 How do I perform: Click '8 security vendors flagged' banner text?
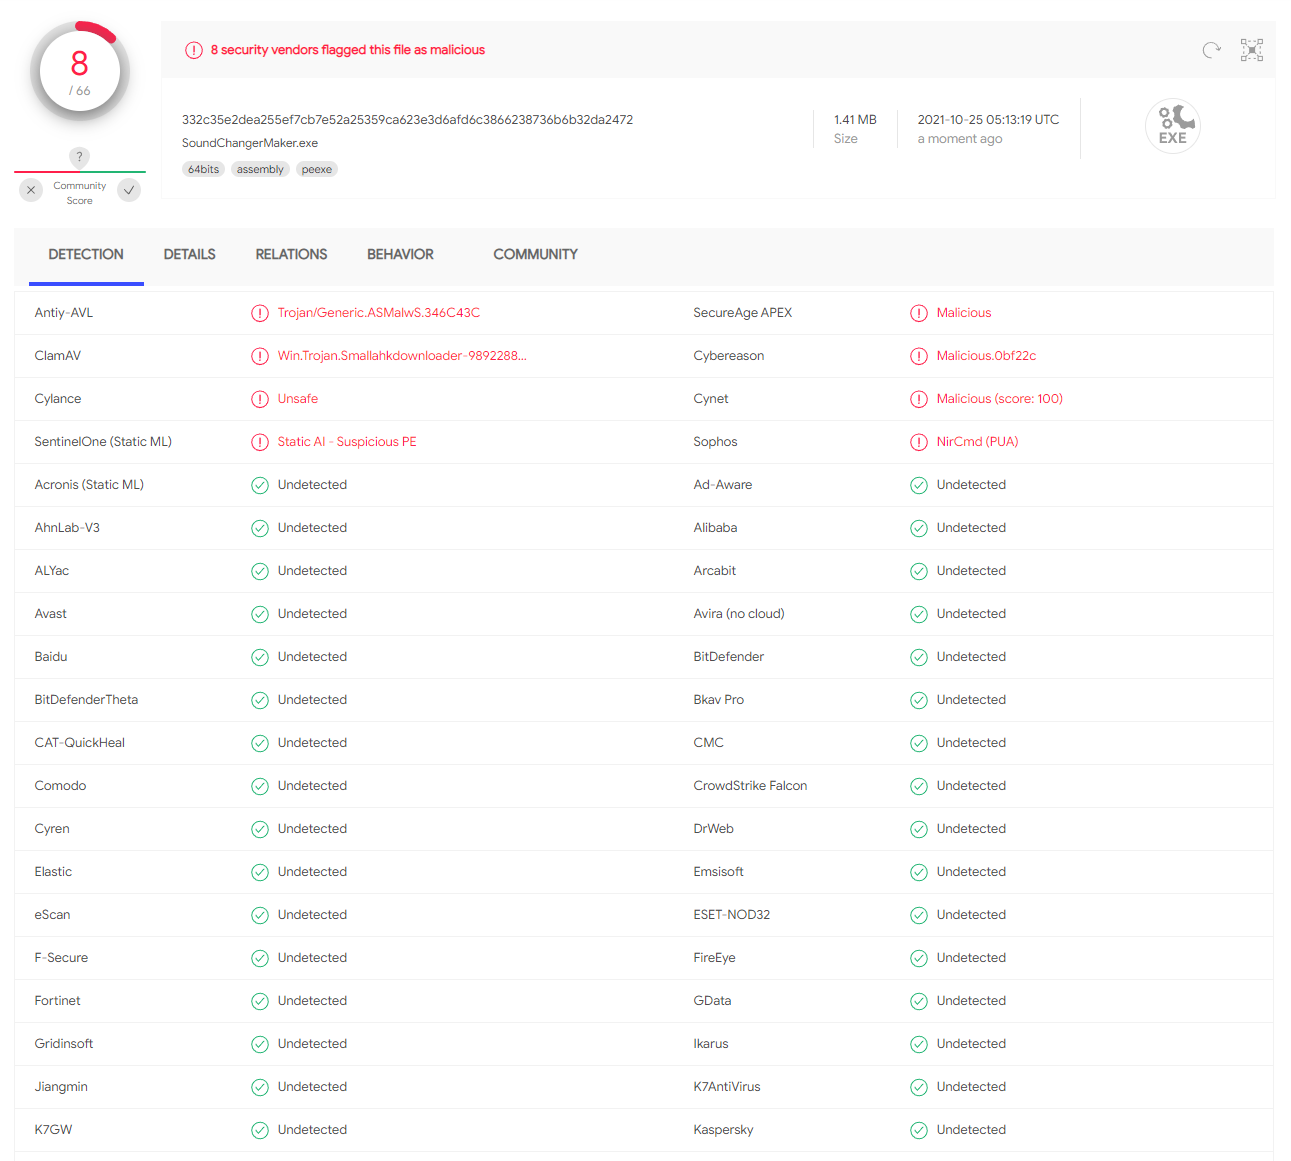348,50
